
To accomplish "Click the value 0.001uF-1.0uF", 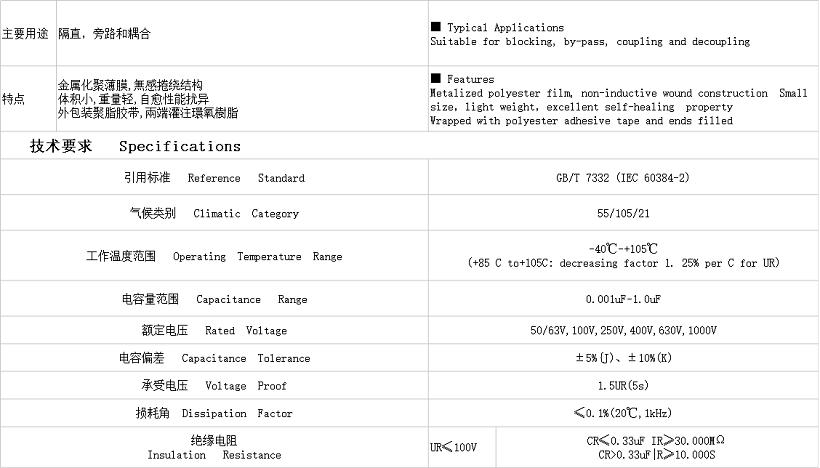I will coord(623,299).
